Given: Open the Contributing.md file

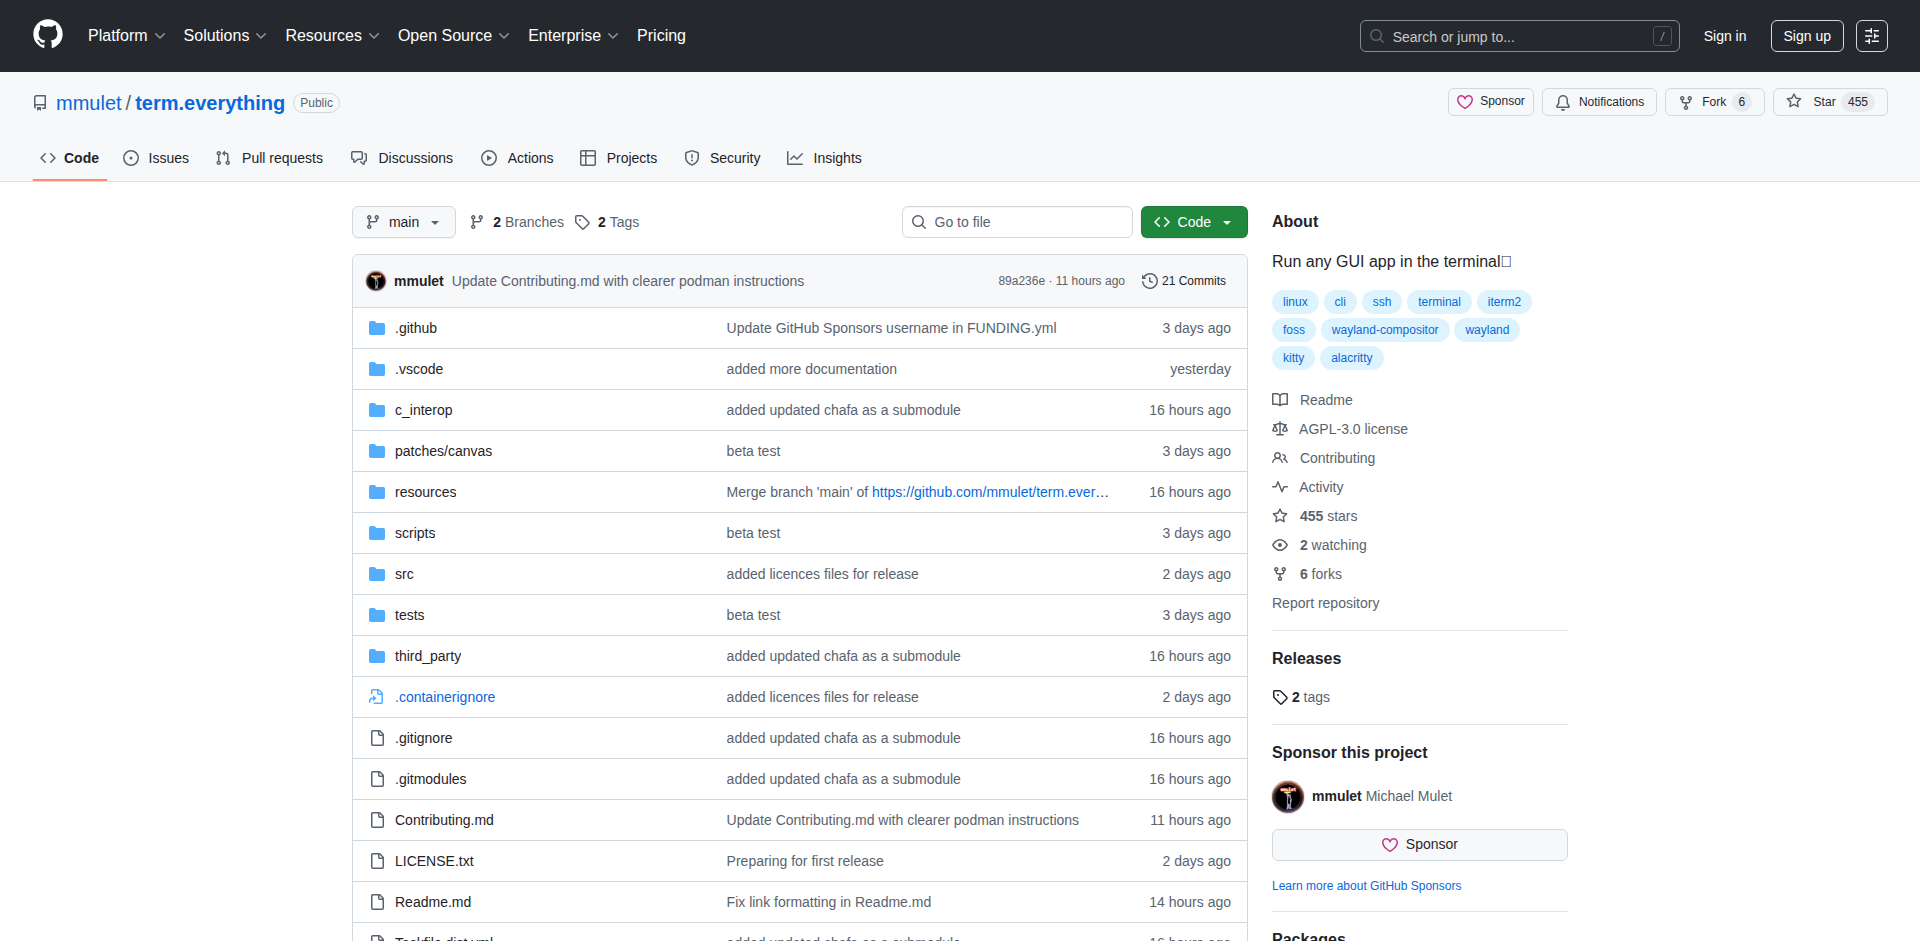Looking at the screenshot, I should point(444,820).
